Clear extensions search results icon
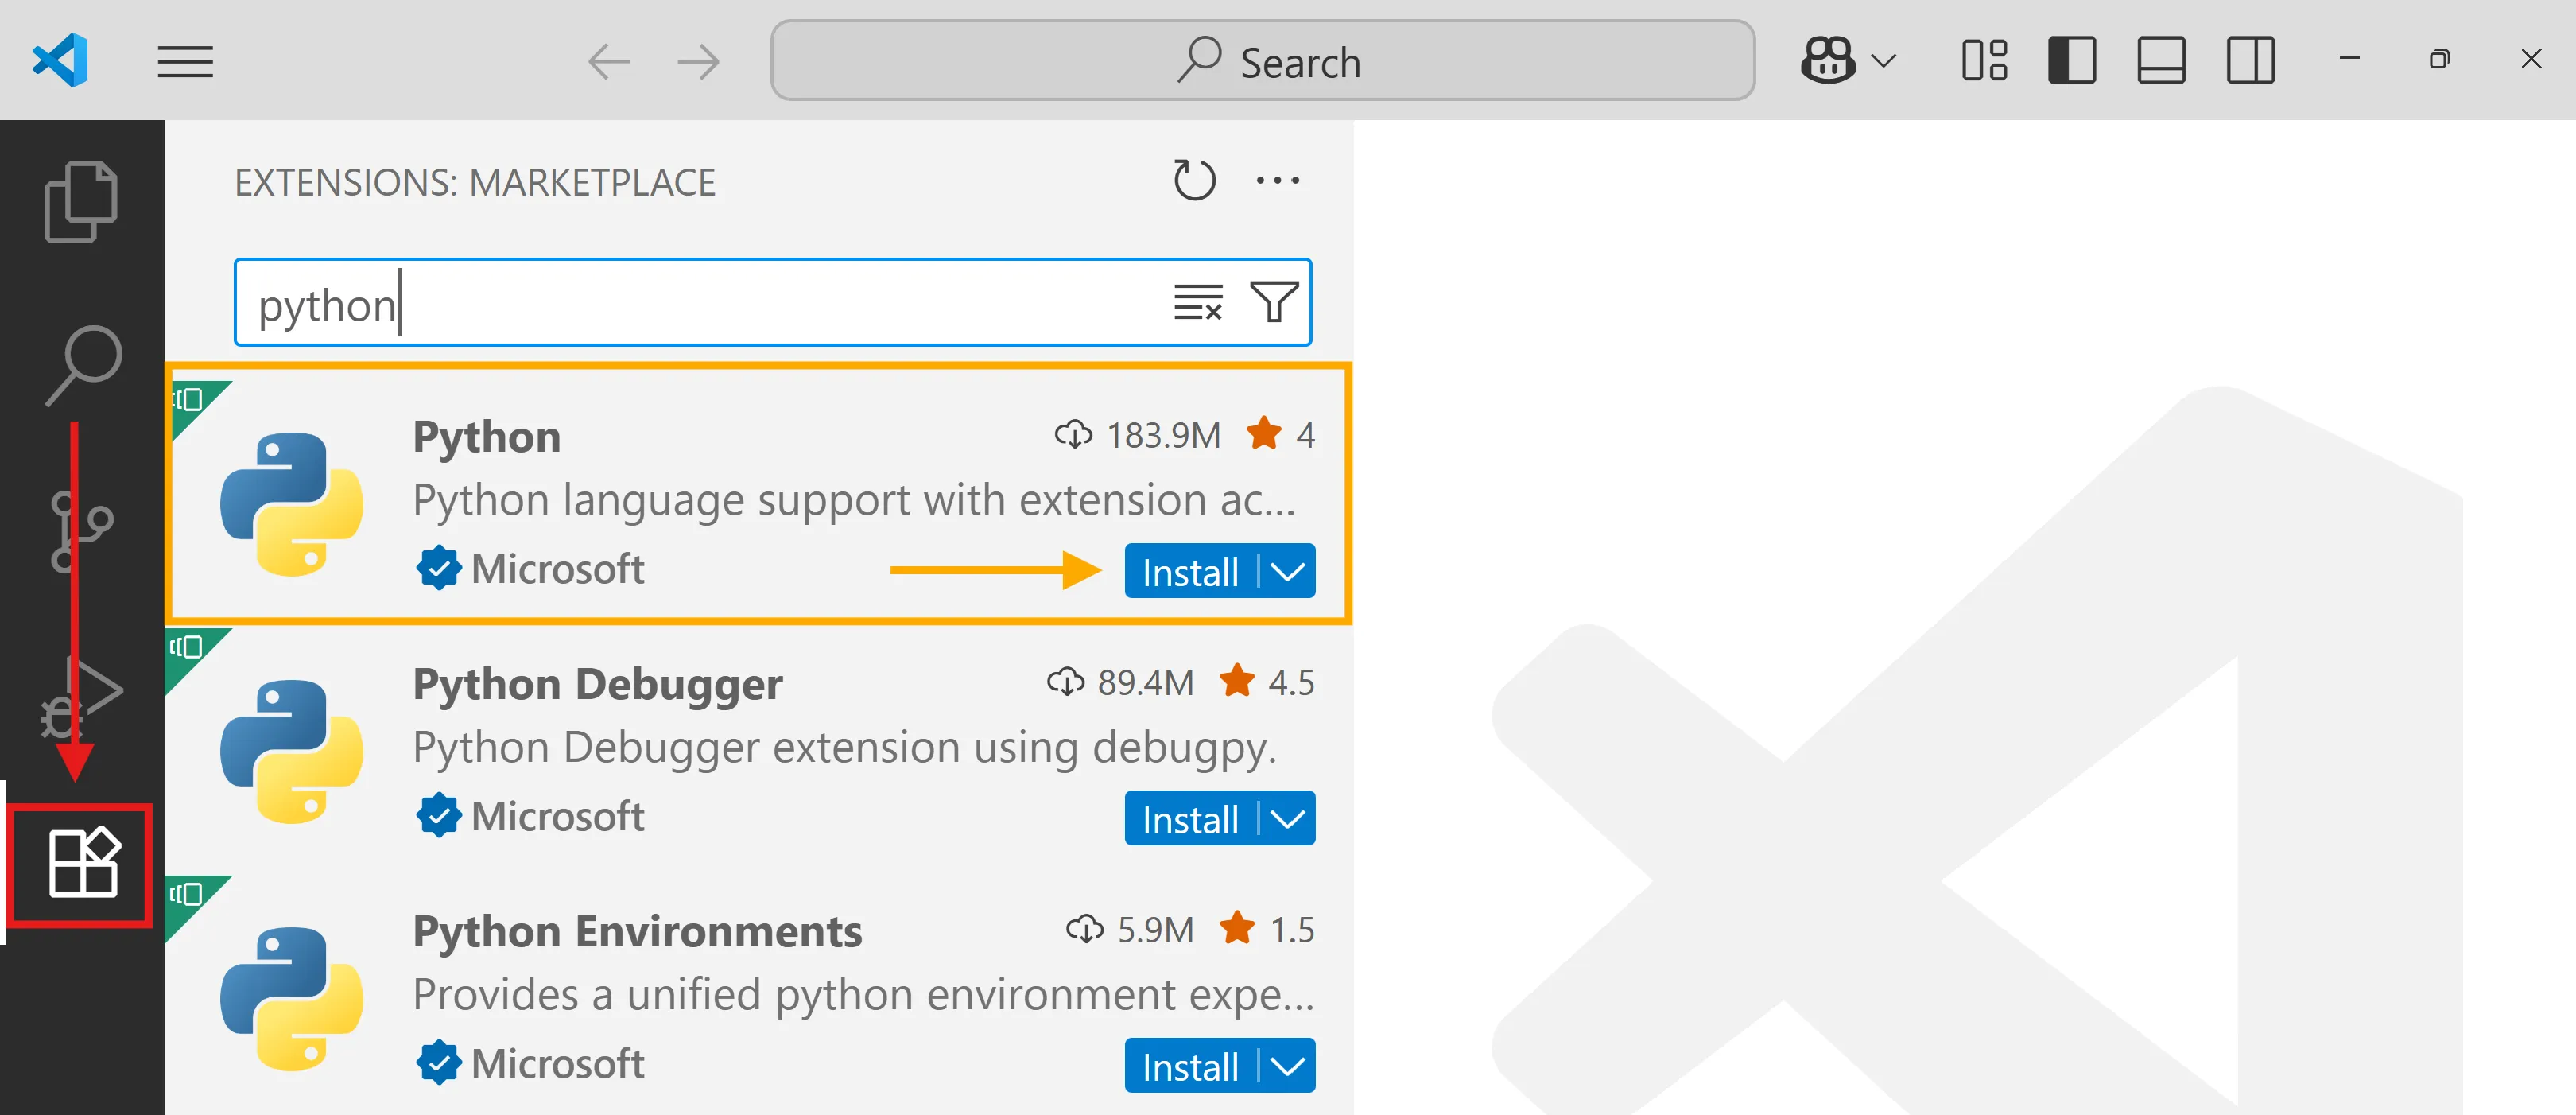 point(1197,302)
